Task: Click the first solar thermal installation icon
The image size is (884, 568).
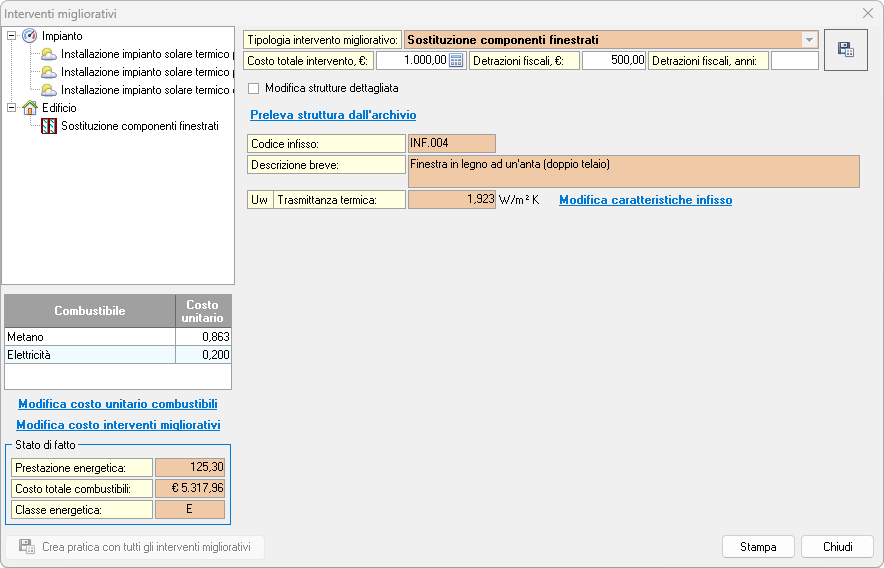Action: 49,54
